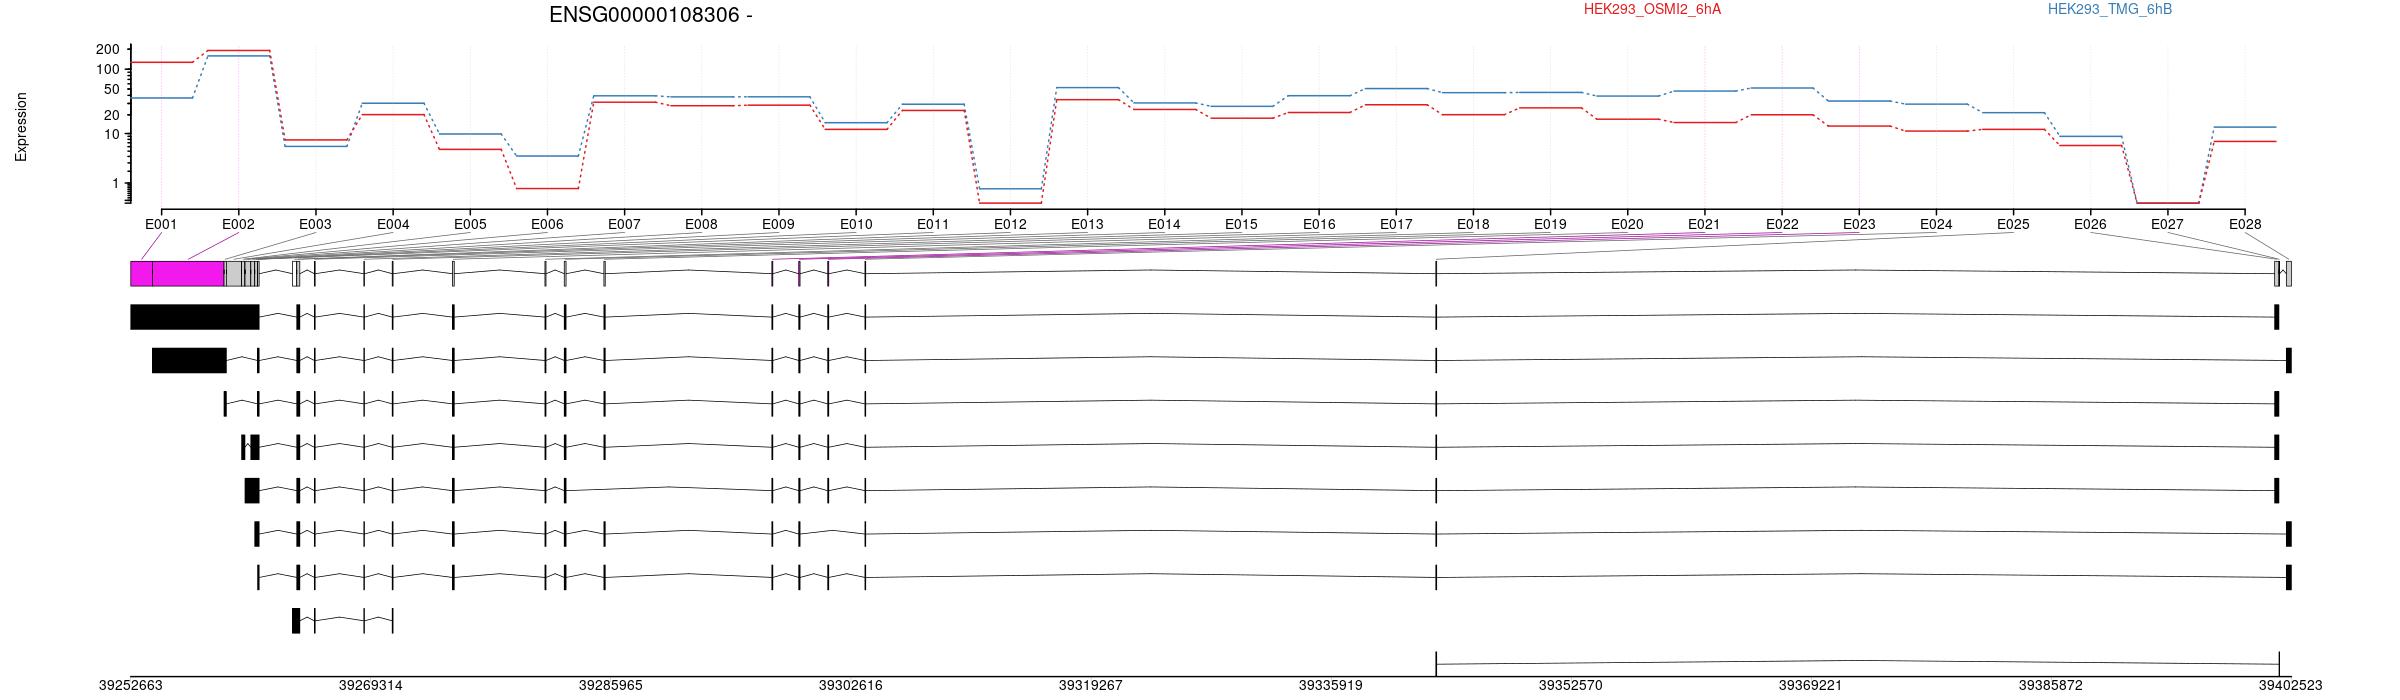Viewport: 2400px width, 700px height.
Task: Click genomic coordinate 39269314
Action: 370,686
